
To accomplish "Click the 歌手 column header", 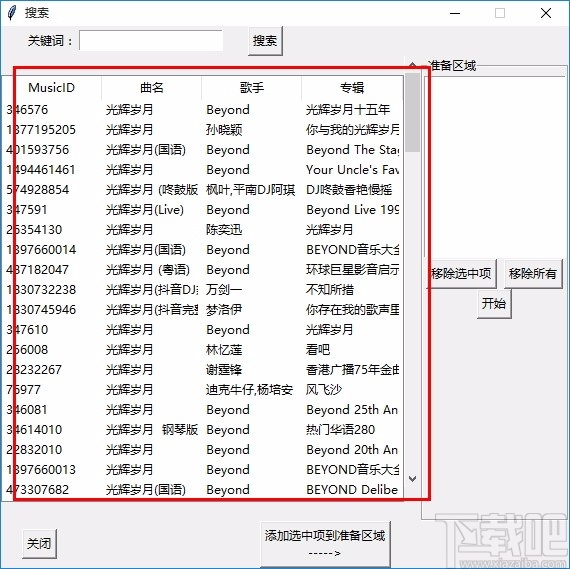I will (x=252, y=88).
